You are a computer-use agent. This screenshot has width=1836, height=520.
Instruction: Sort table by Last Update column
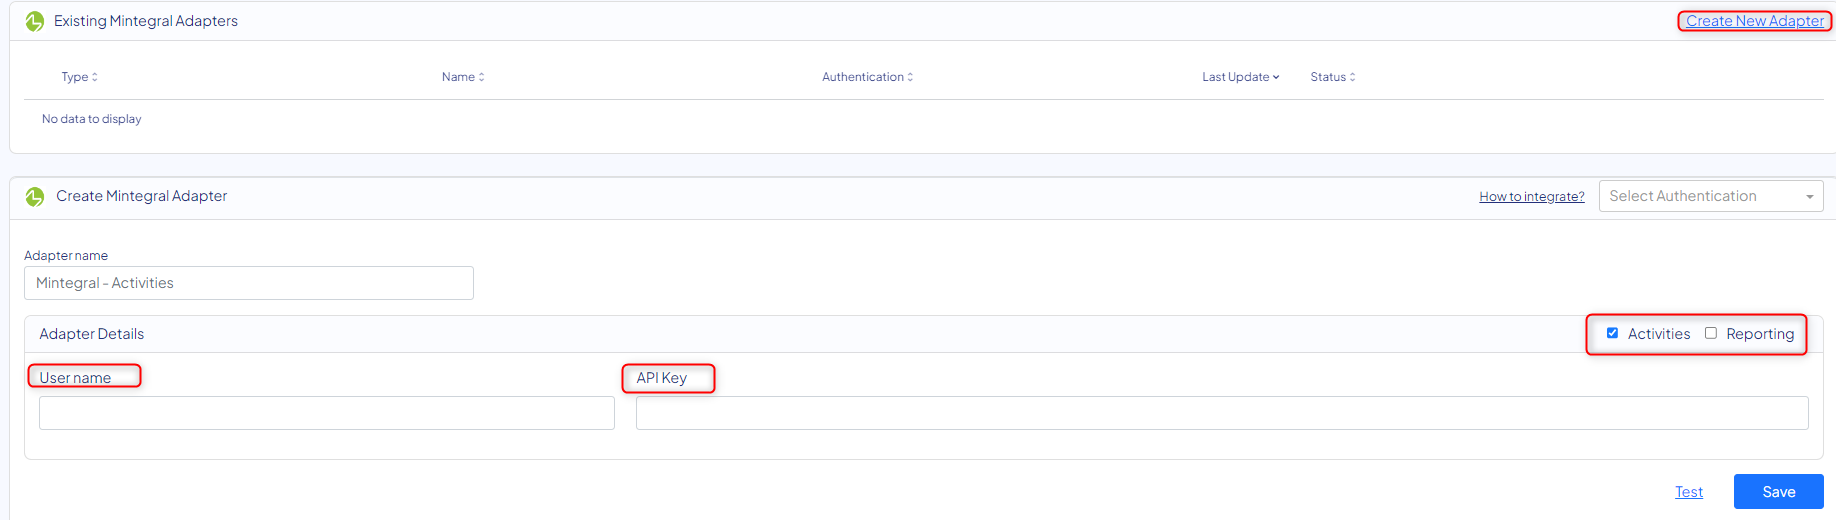(x=1240, y=77)
